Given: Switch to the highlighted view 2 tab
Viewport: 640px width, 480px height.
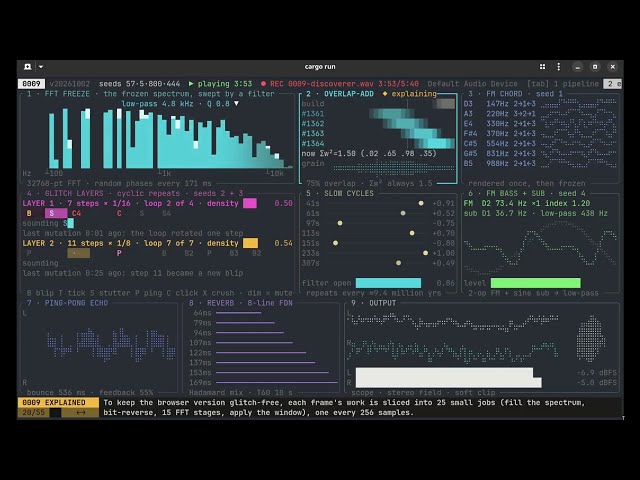Looking at the screenshot, I should pos(612,84).
